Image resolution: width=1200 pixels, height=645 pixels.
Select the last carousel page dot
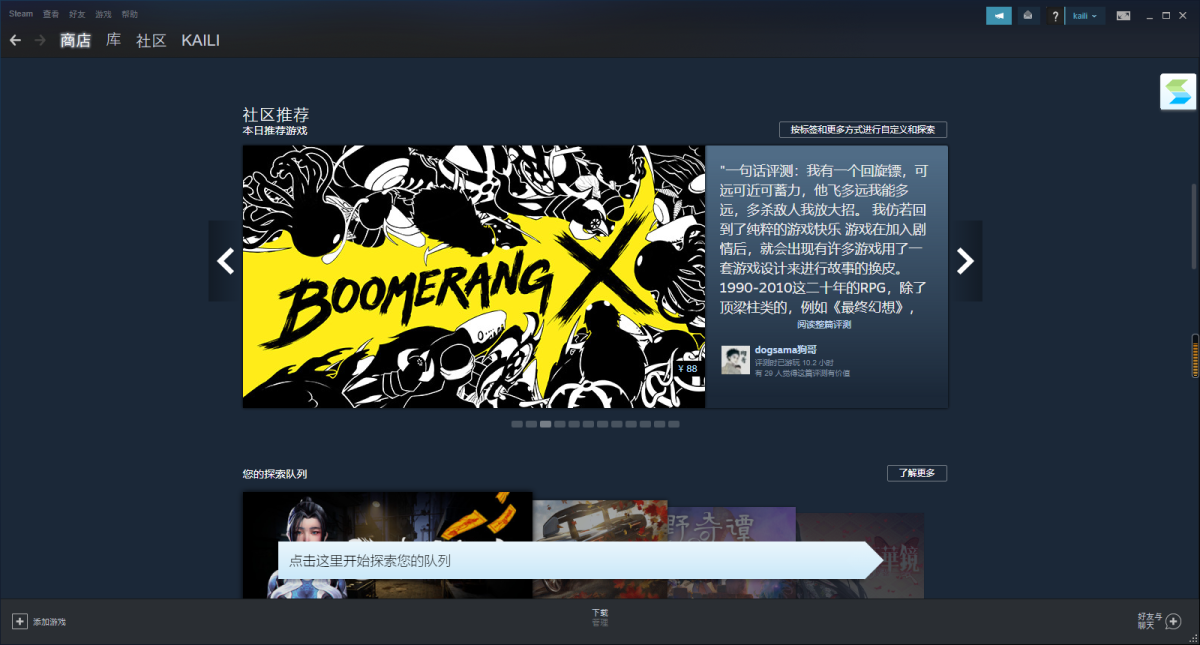674,424
